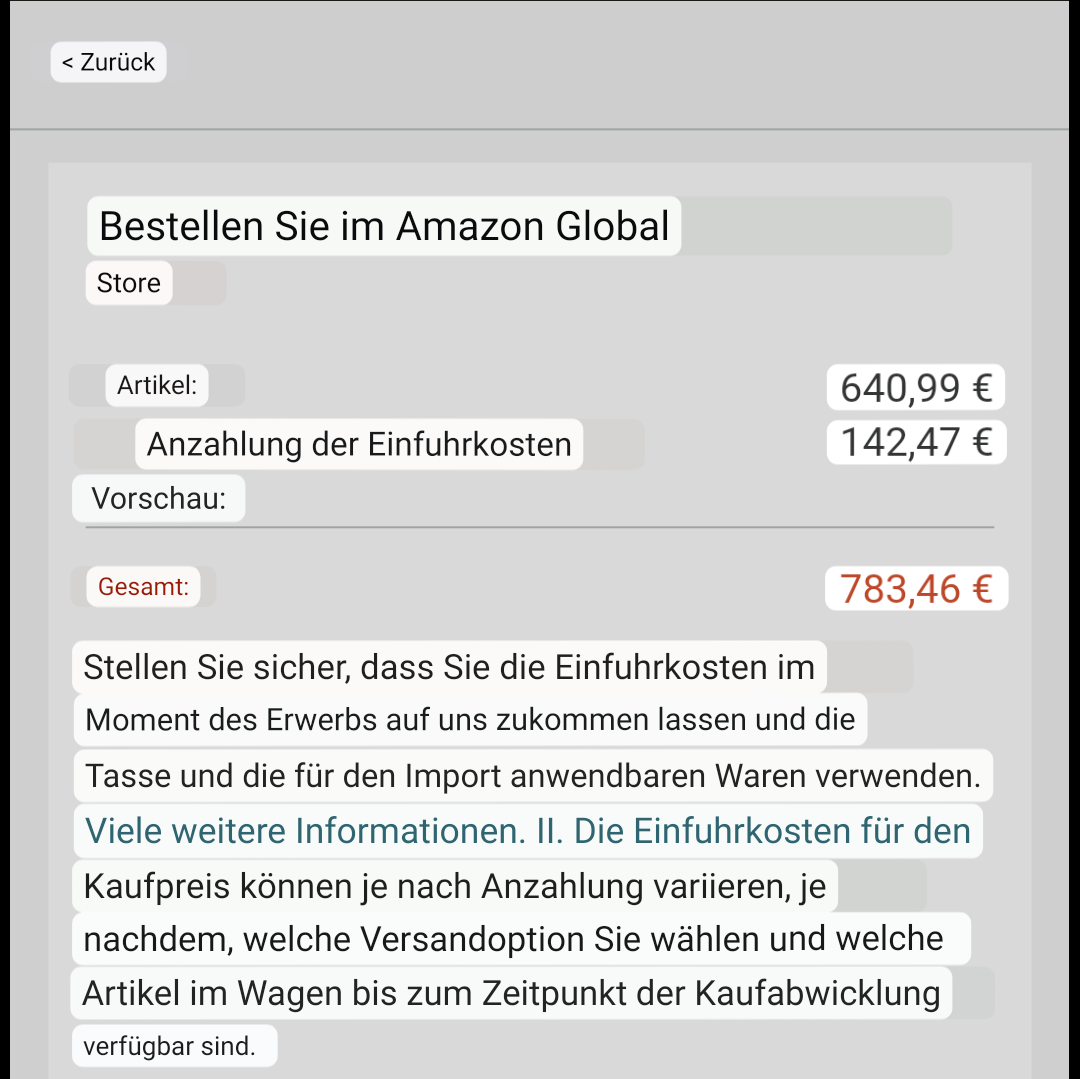The height and width of the screenshot is (1079, 1080).
Task: Click the 'Bestellen Sie im Amazon Global' heading
Action: [x=384, y=226]
